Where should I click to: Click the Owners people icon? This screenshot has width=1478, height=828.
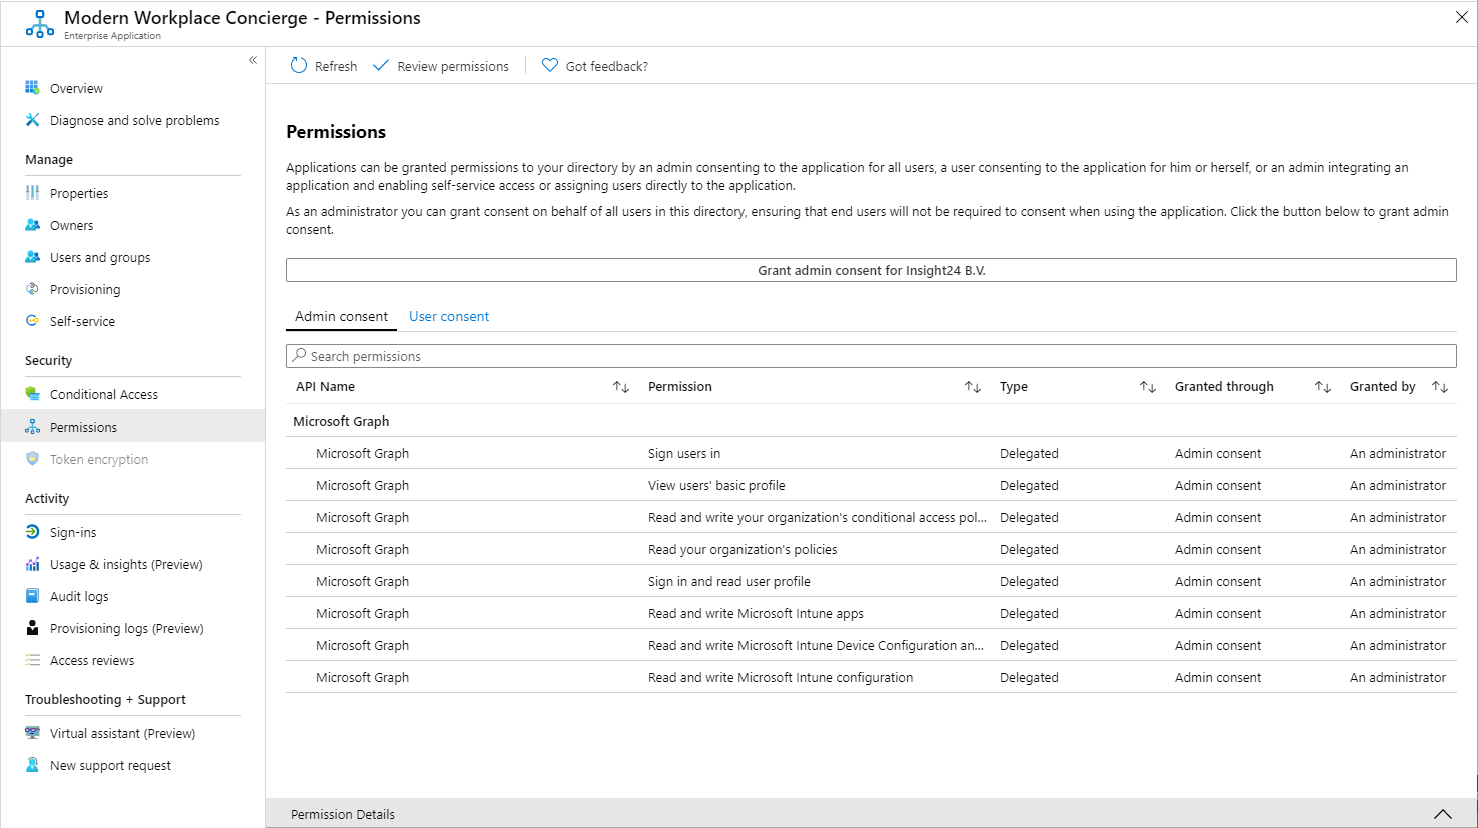tap(32, 225)
